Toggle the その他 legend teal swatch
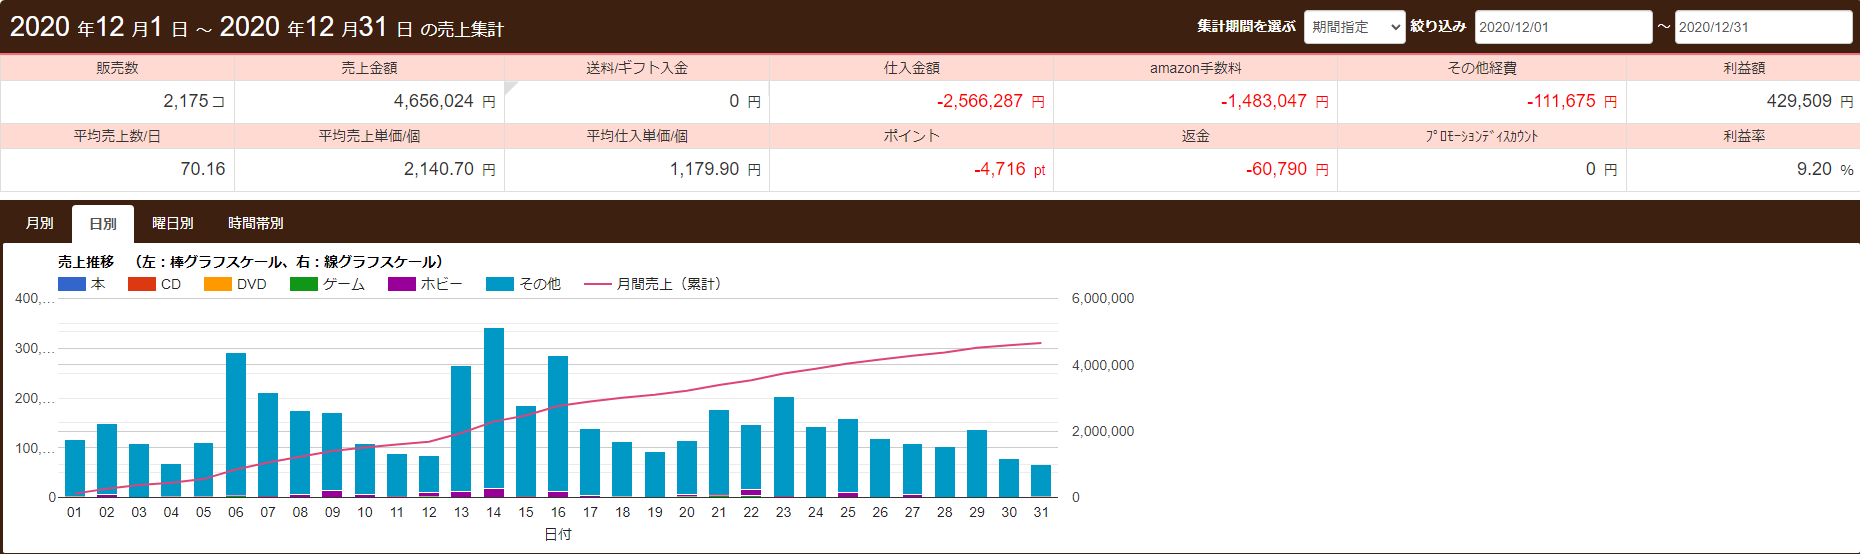 pyautogui.click(x=499, y=284)
